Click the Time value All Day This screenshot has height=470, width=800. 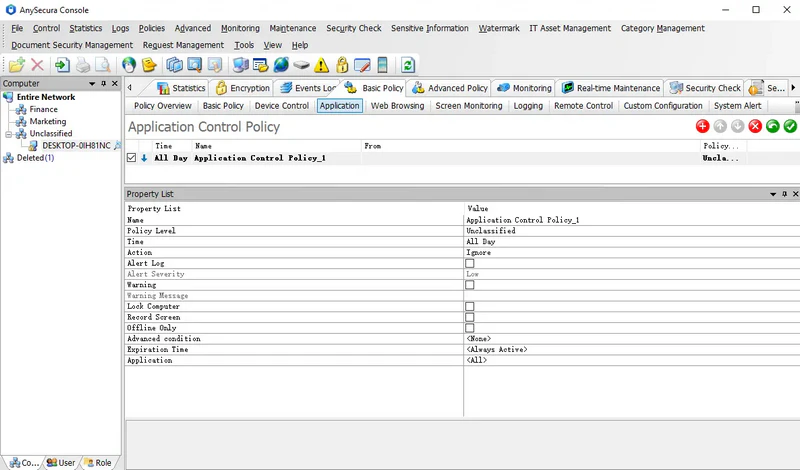481,241
